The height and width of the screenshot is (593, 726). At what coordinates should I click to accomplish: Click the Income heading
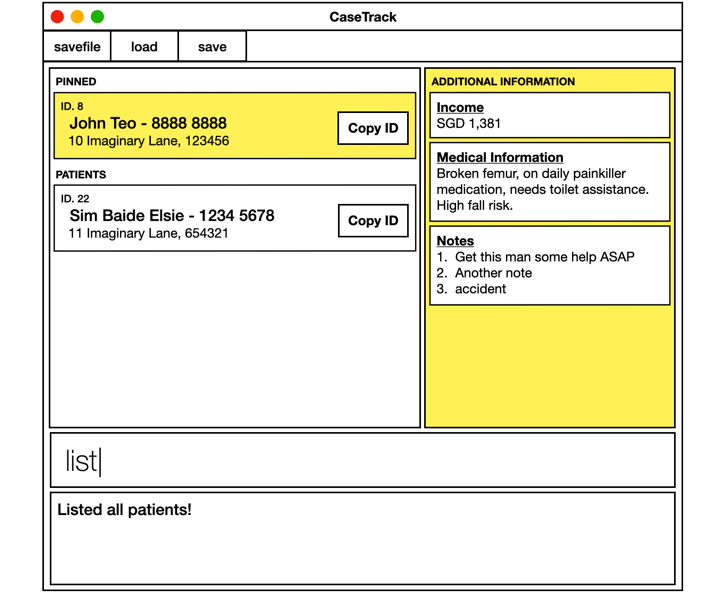point(460,107)
